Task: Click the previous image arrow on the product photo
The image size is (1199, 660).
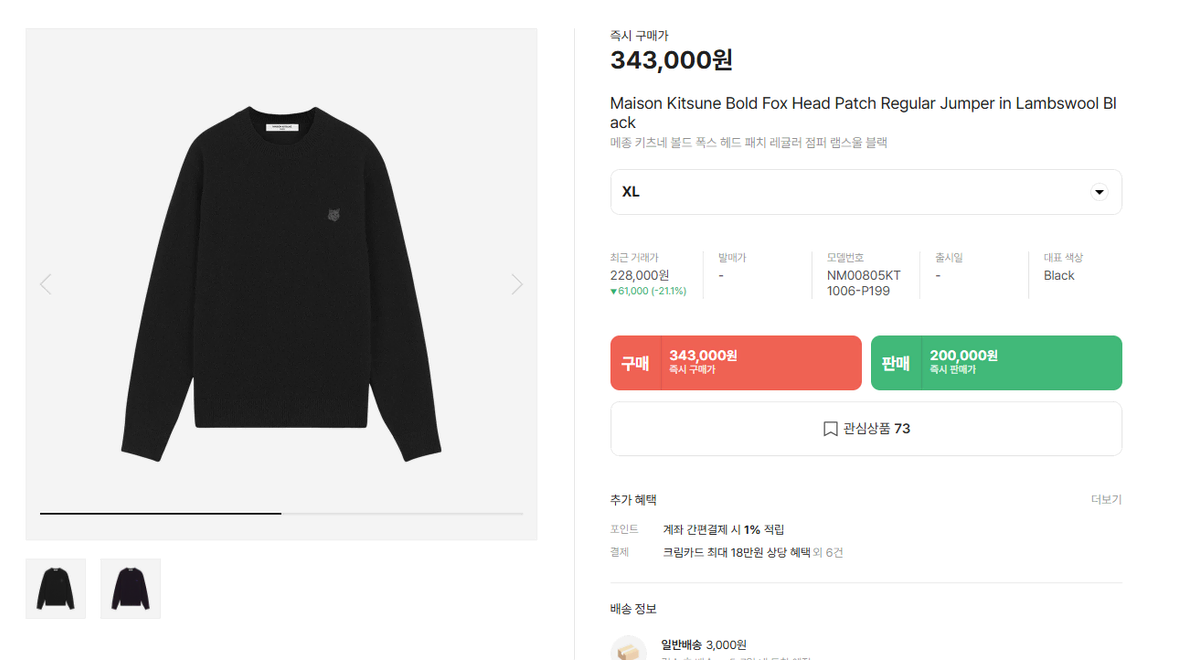Action: click(45, 284)
